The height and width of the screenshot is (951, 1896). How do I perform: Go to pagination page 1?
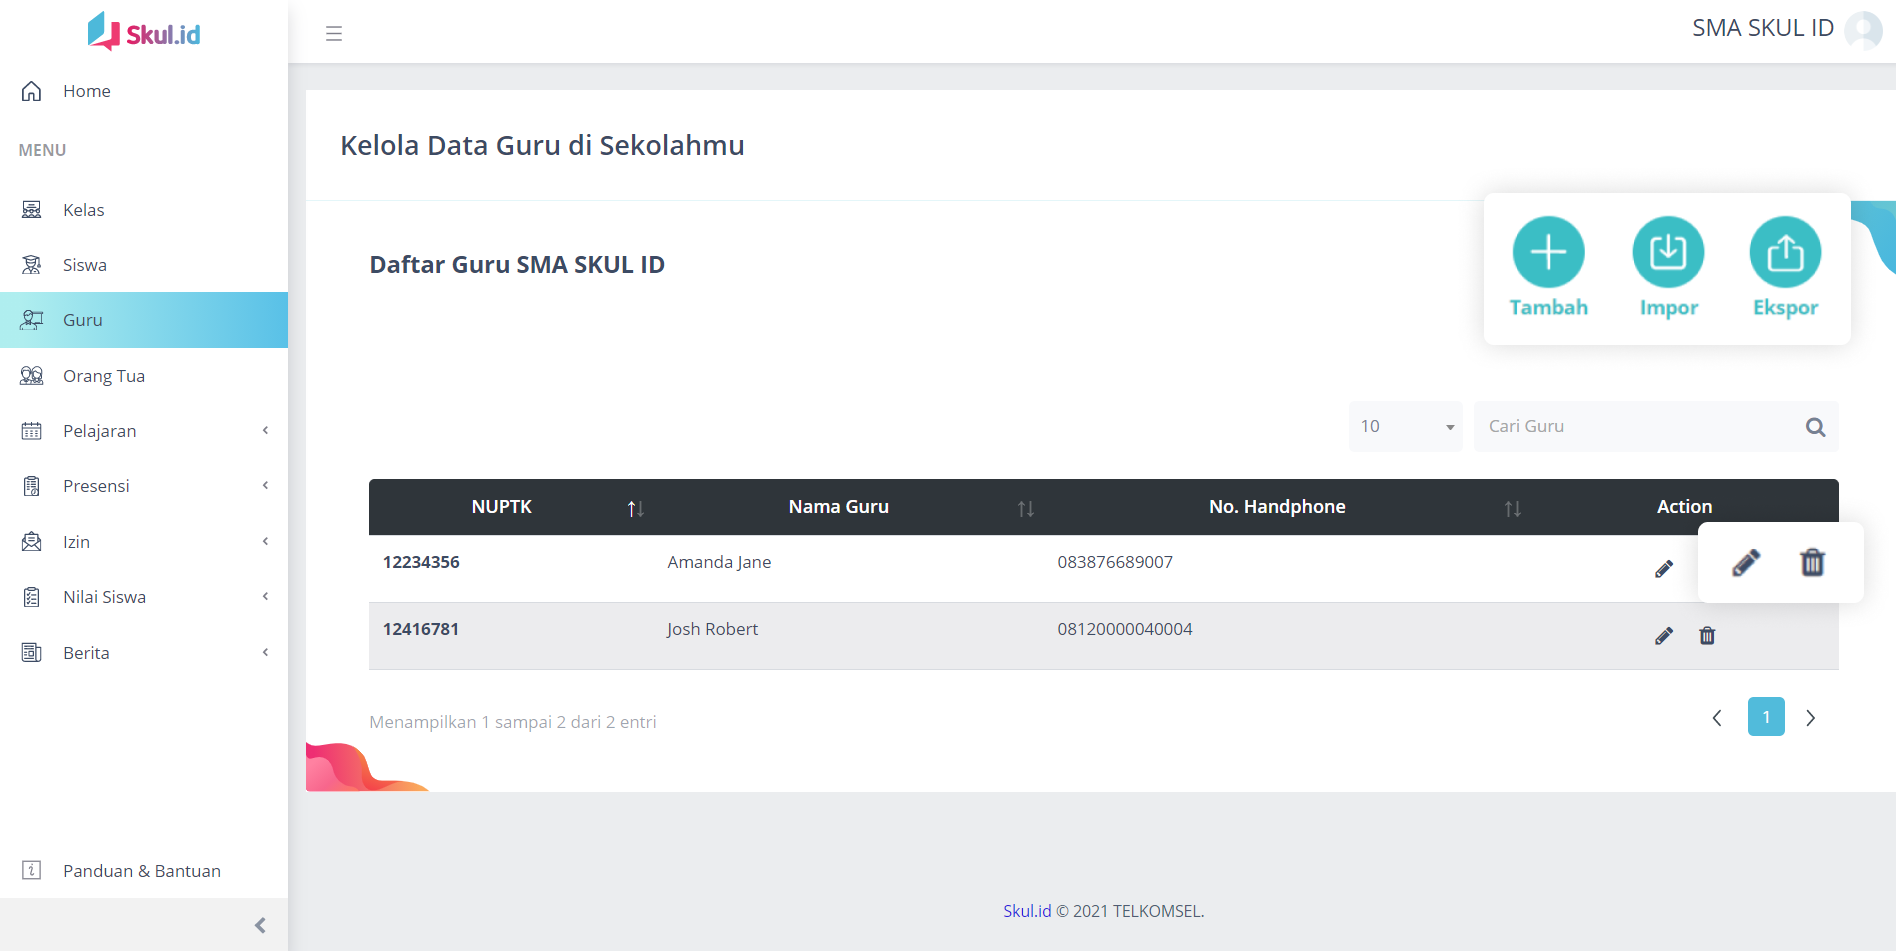point(1766,717)
